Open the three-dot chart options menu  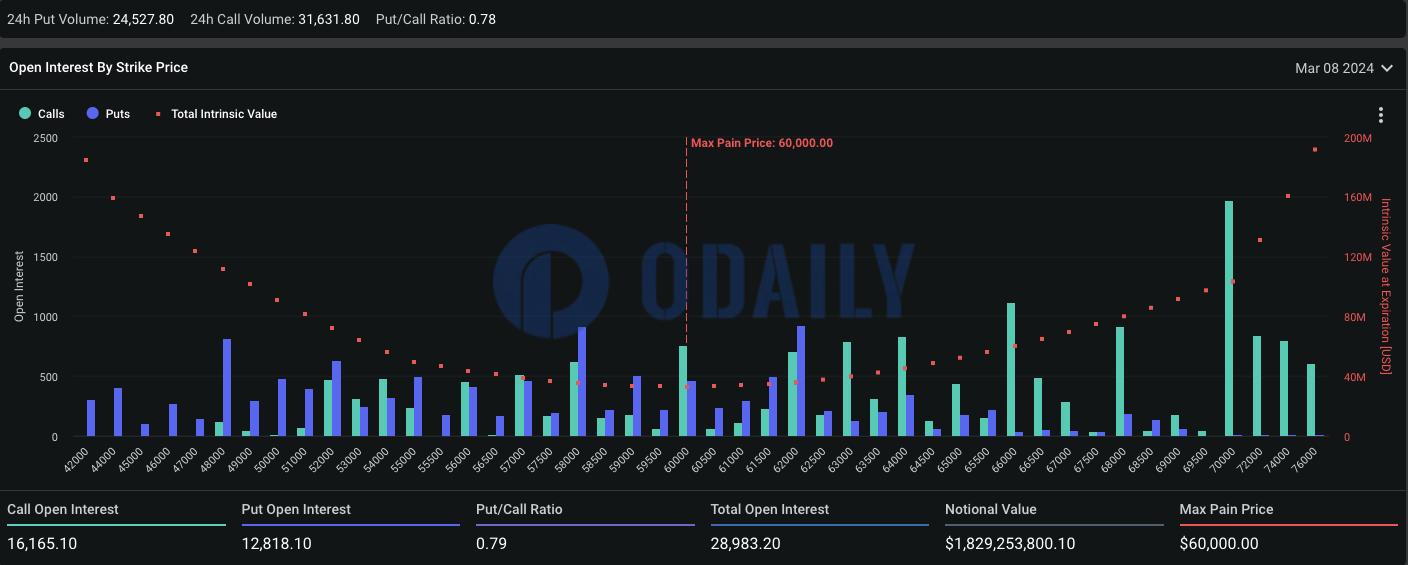click(1380, 115)
